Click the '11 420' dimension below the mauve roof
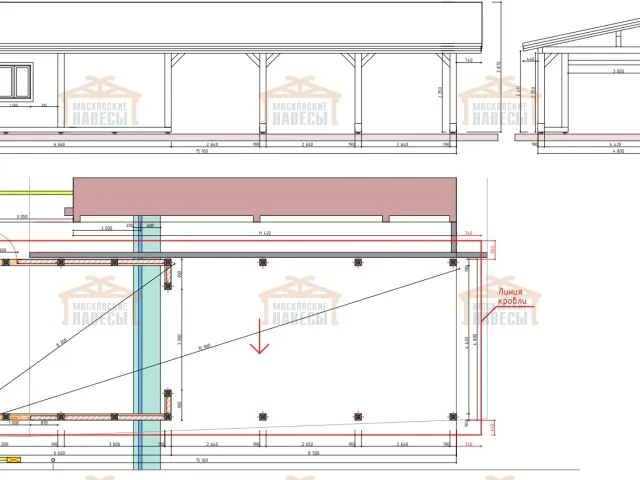Image resolution: width=640 pixels, height=480 pixels. 265,233
